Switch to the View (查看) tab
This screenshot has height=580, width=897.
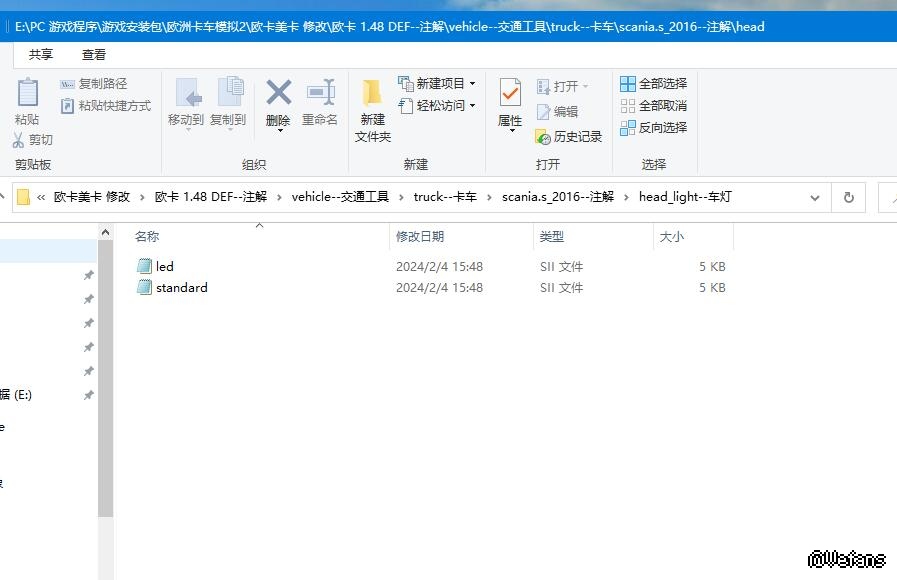pyautogui.click(x=94, y=55)
